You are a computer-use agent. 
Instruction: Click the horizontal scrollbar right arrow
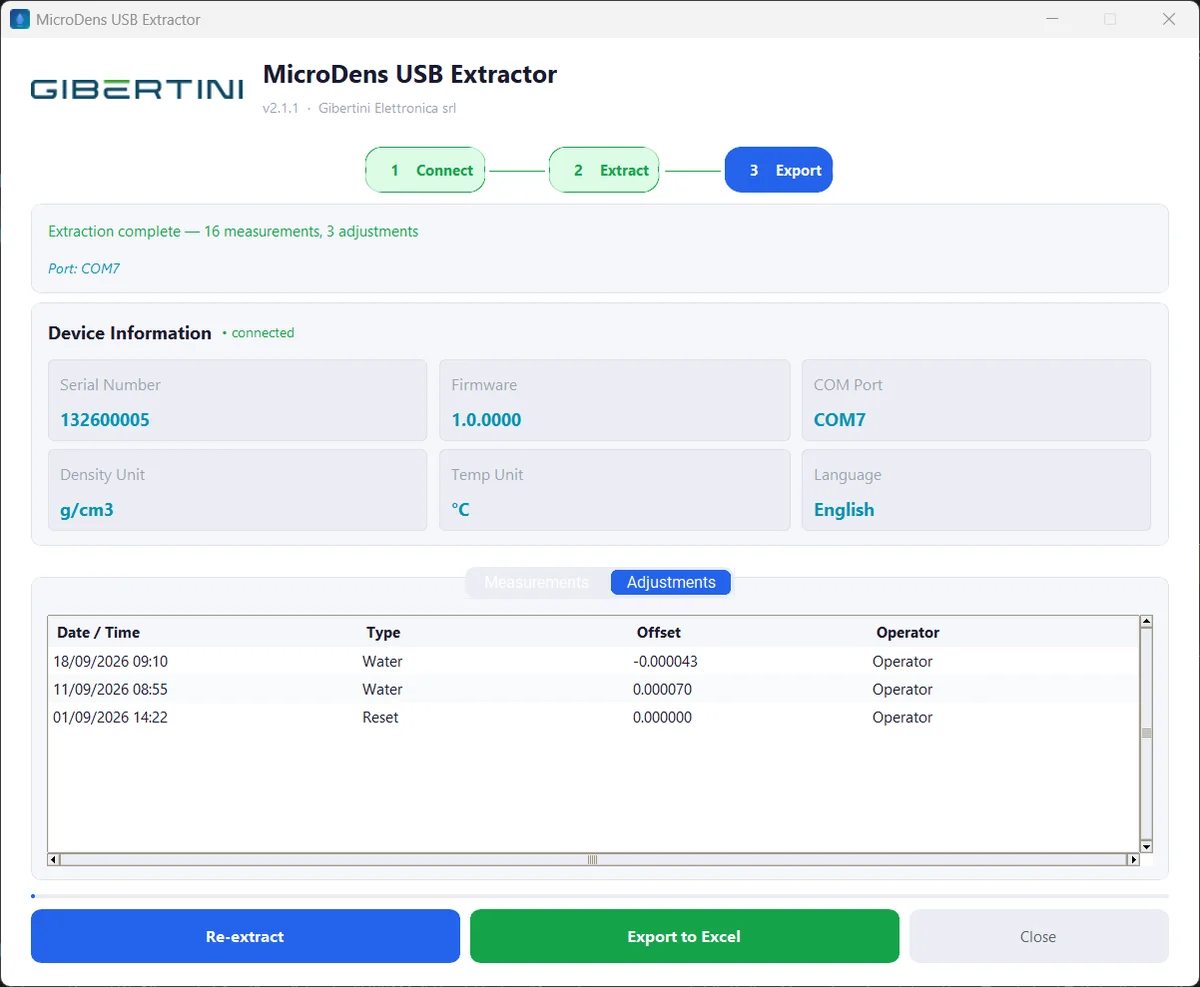[x=1134, y=859]
